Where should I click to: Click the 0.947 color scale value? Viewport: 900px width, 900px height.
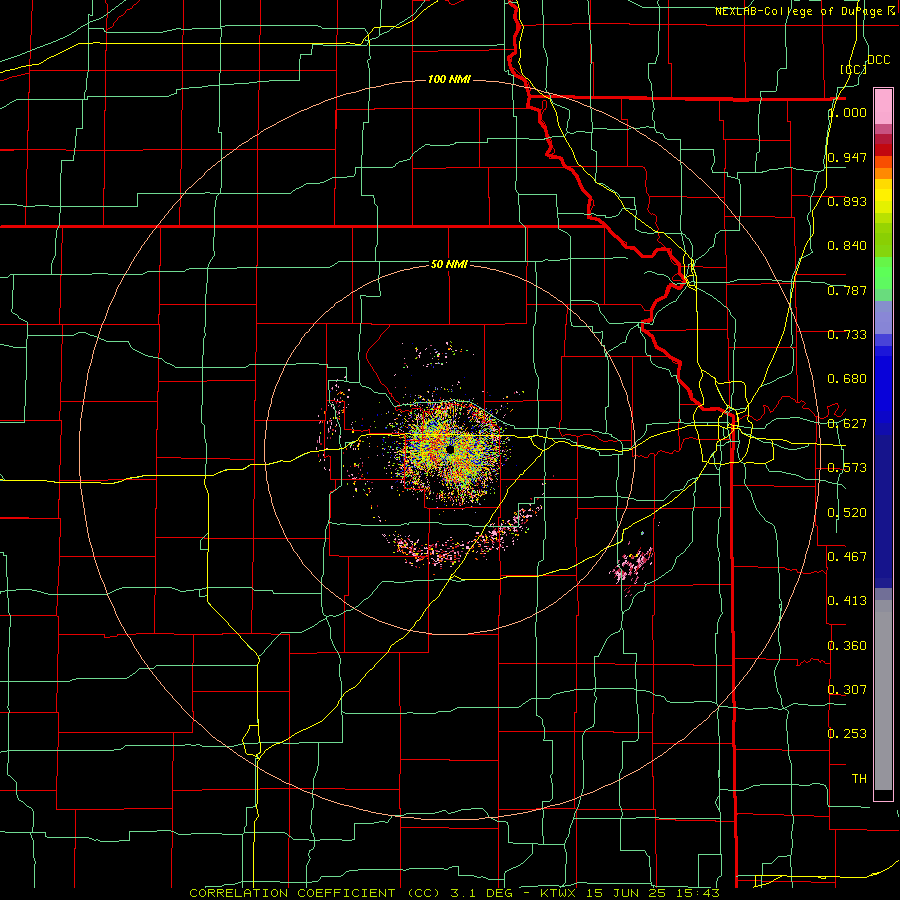[x=847, y=157]
